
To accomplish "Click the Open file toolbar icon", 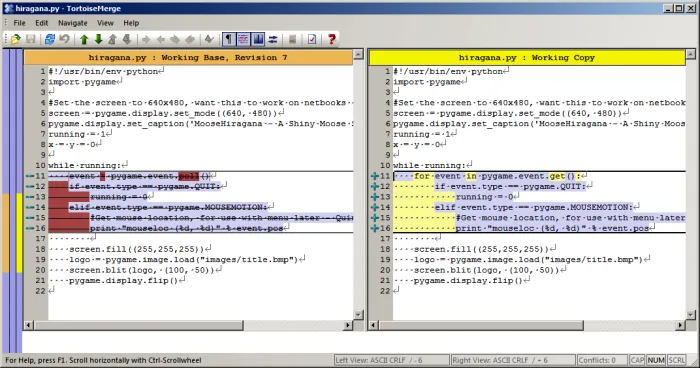I will [x=16, y=39].
